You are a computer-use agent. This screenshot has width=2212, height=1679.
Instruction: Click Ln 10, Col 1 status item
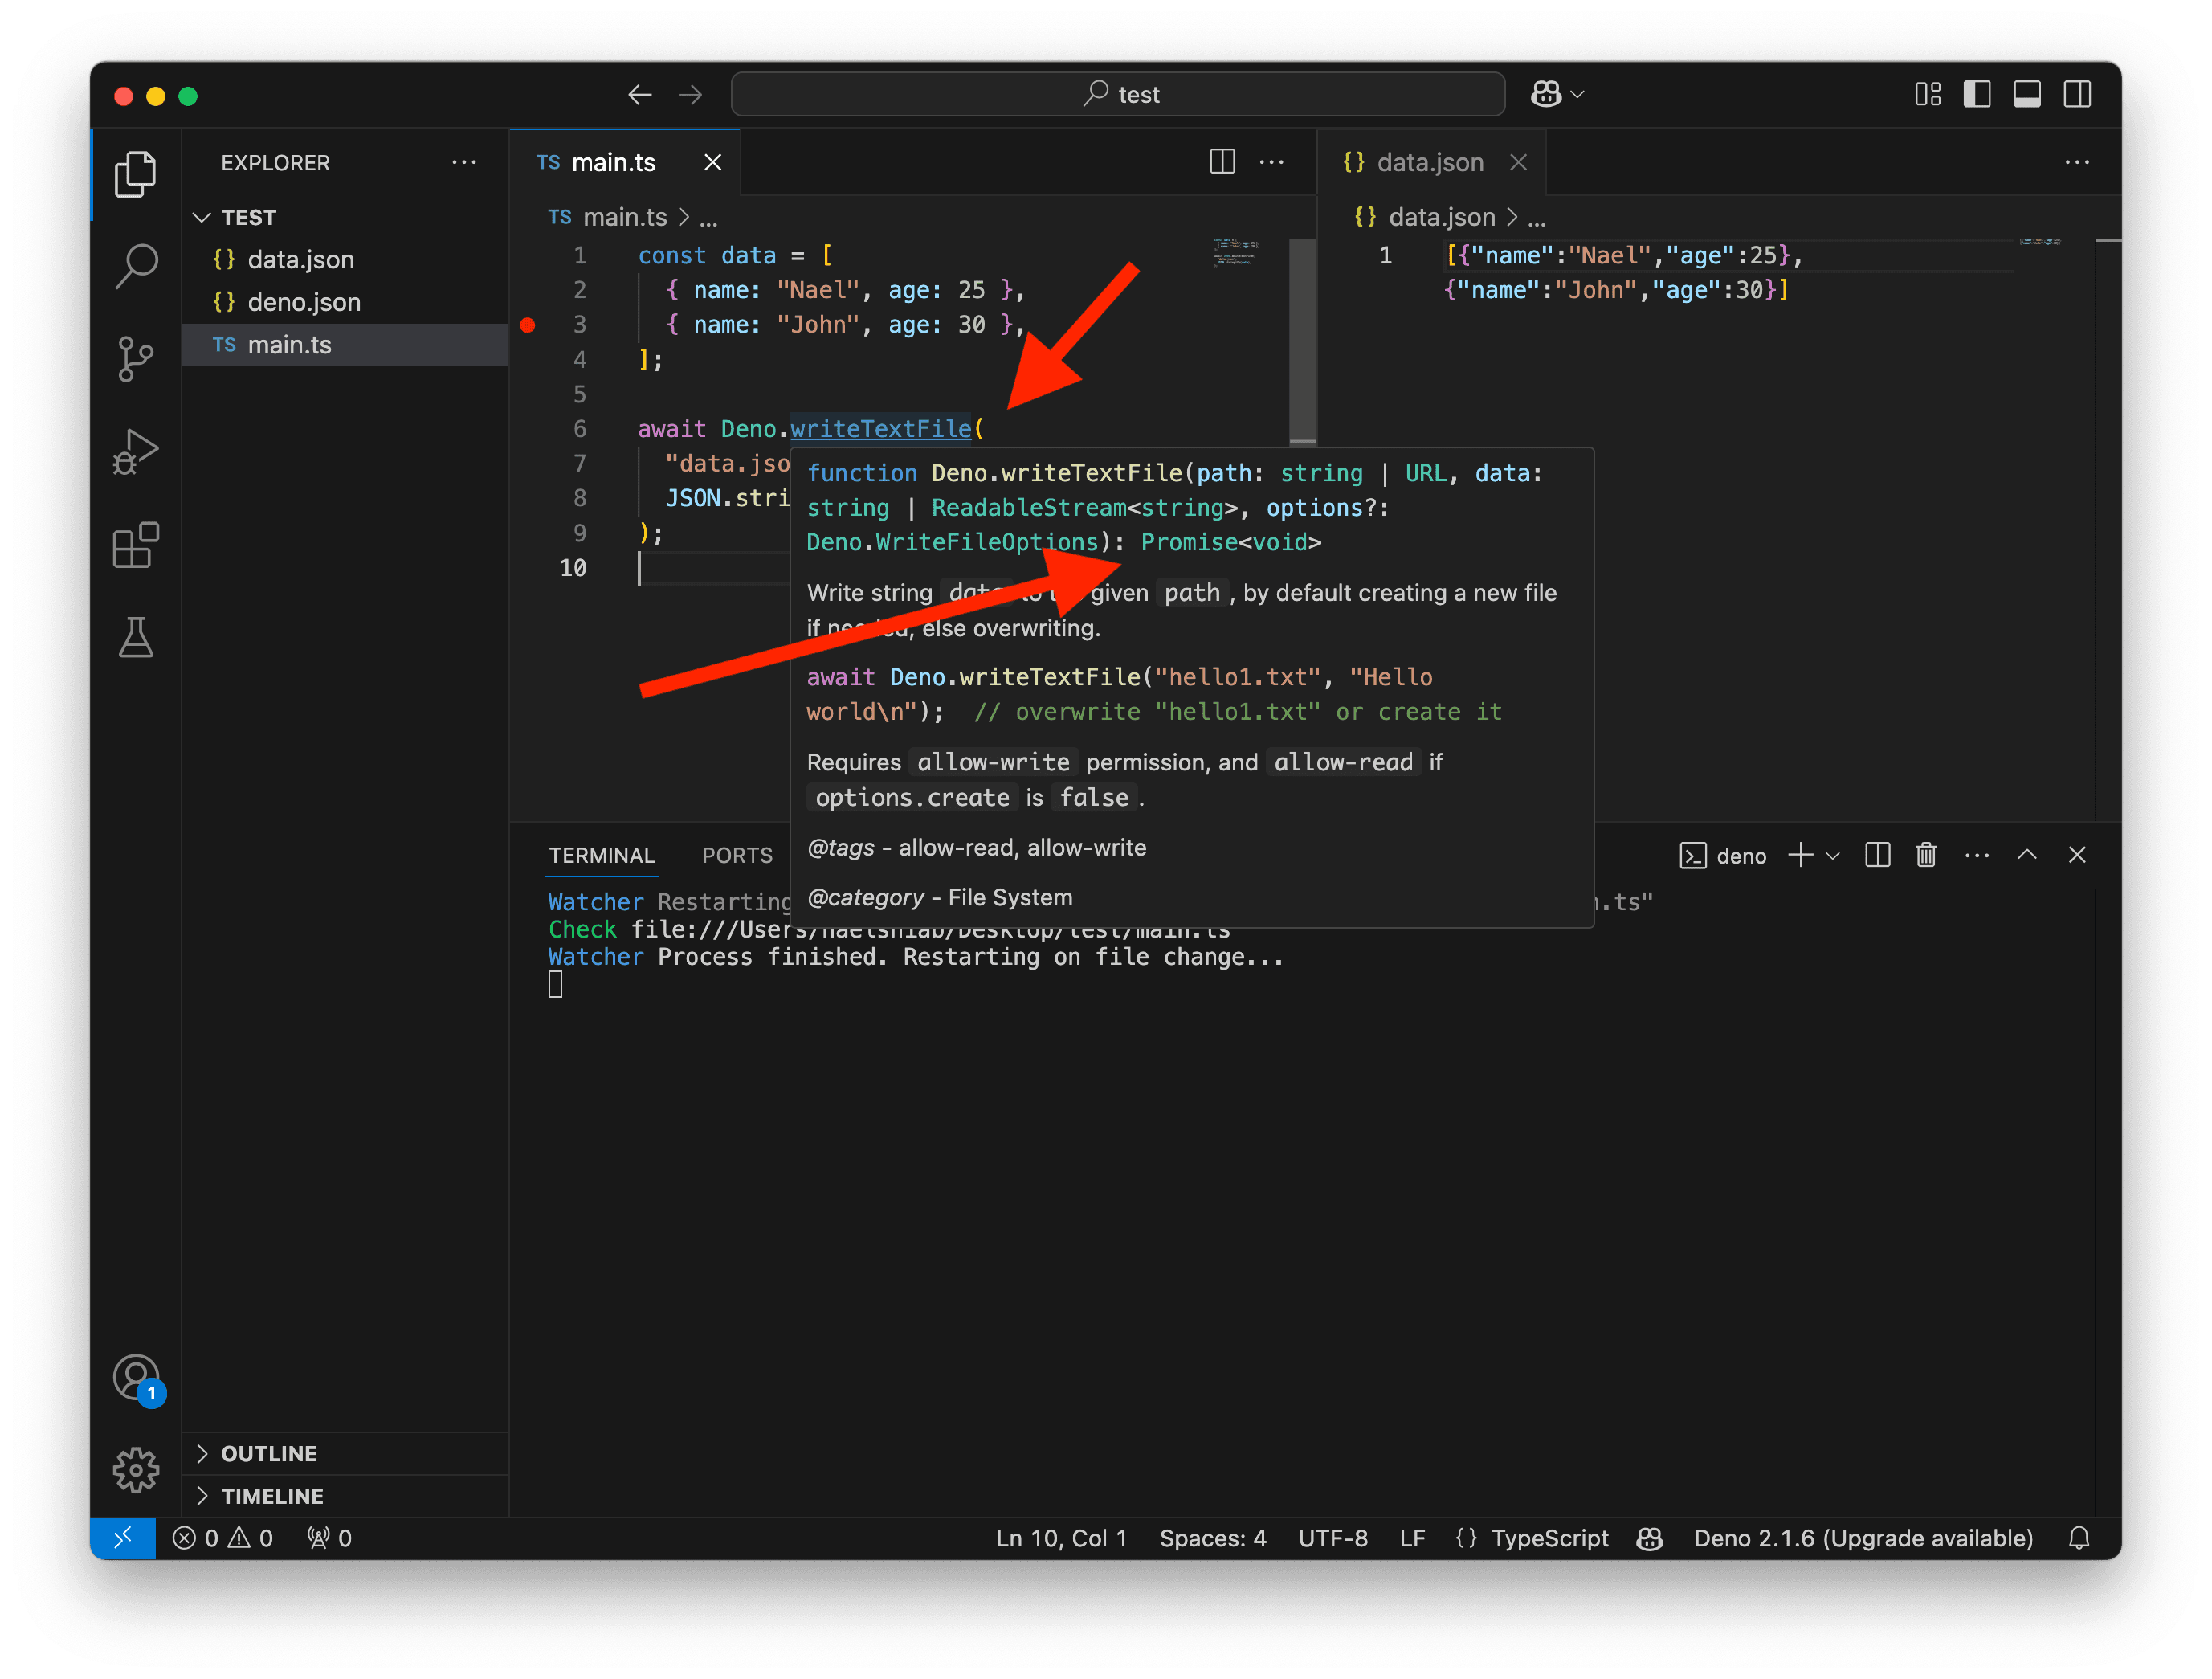1061,1539
